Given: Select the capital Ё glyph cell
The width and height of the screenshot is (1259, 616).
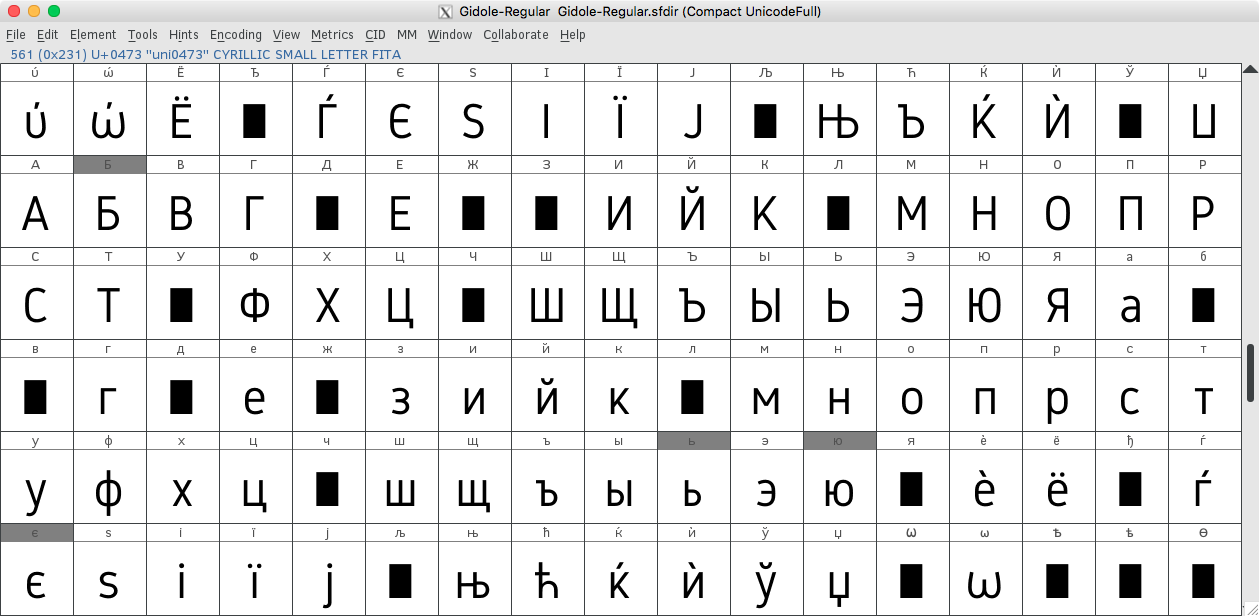Looking at the screenshot, I should (x=182, y=119).
